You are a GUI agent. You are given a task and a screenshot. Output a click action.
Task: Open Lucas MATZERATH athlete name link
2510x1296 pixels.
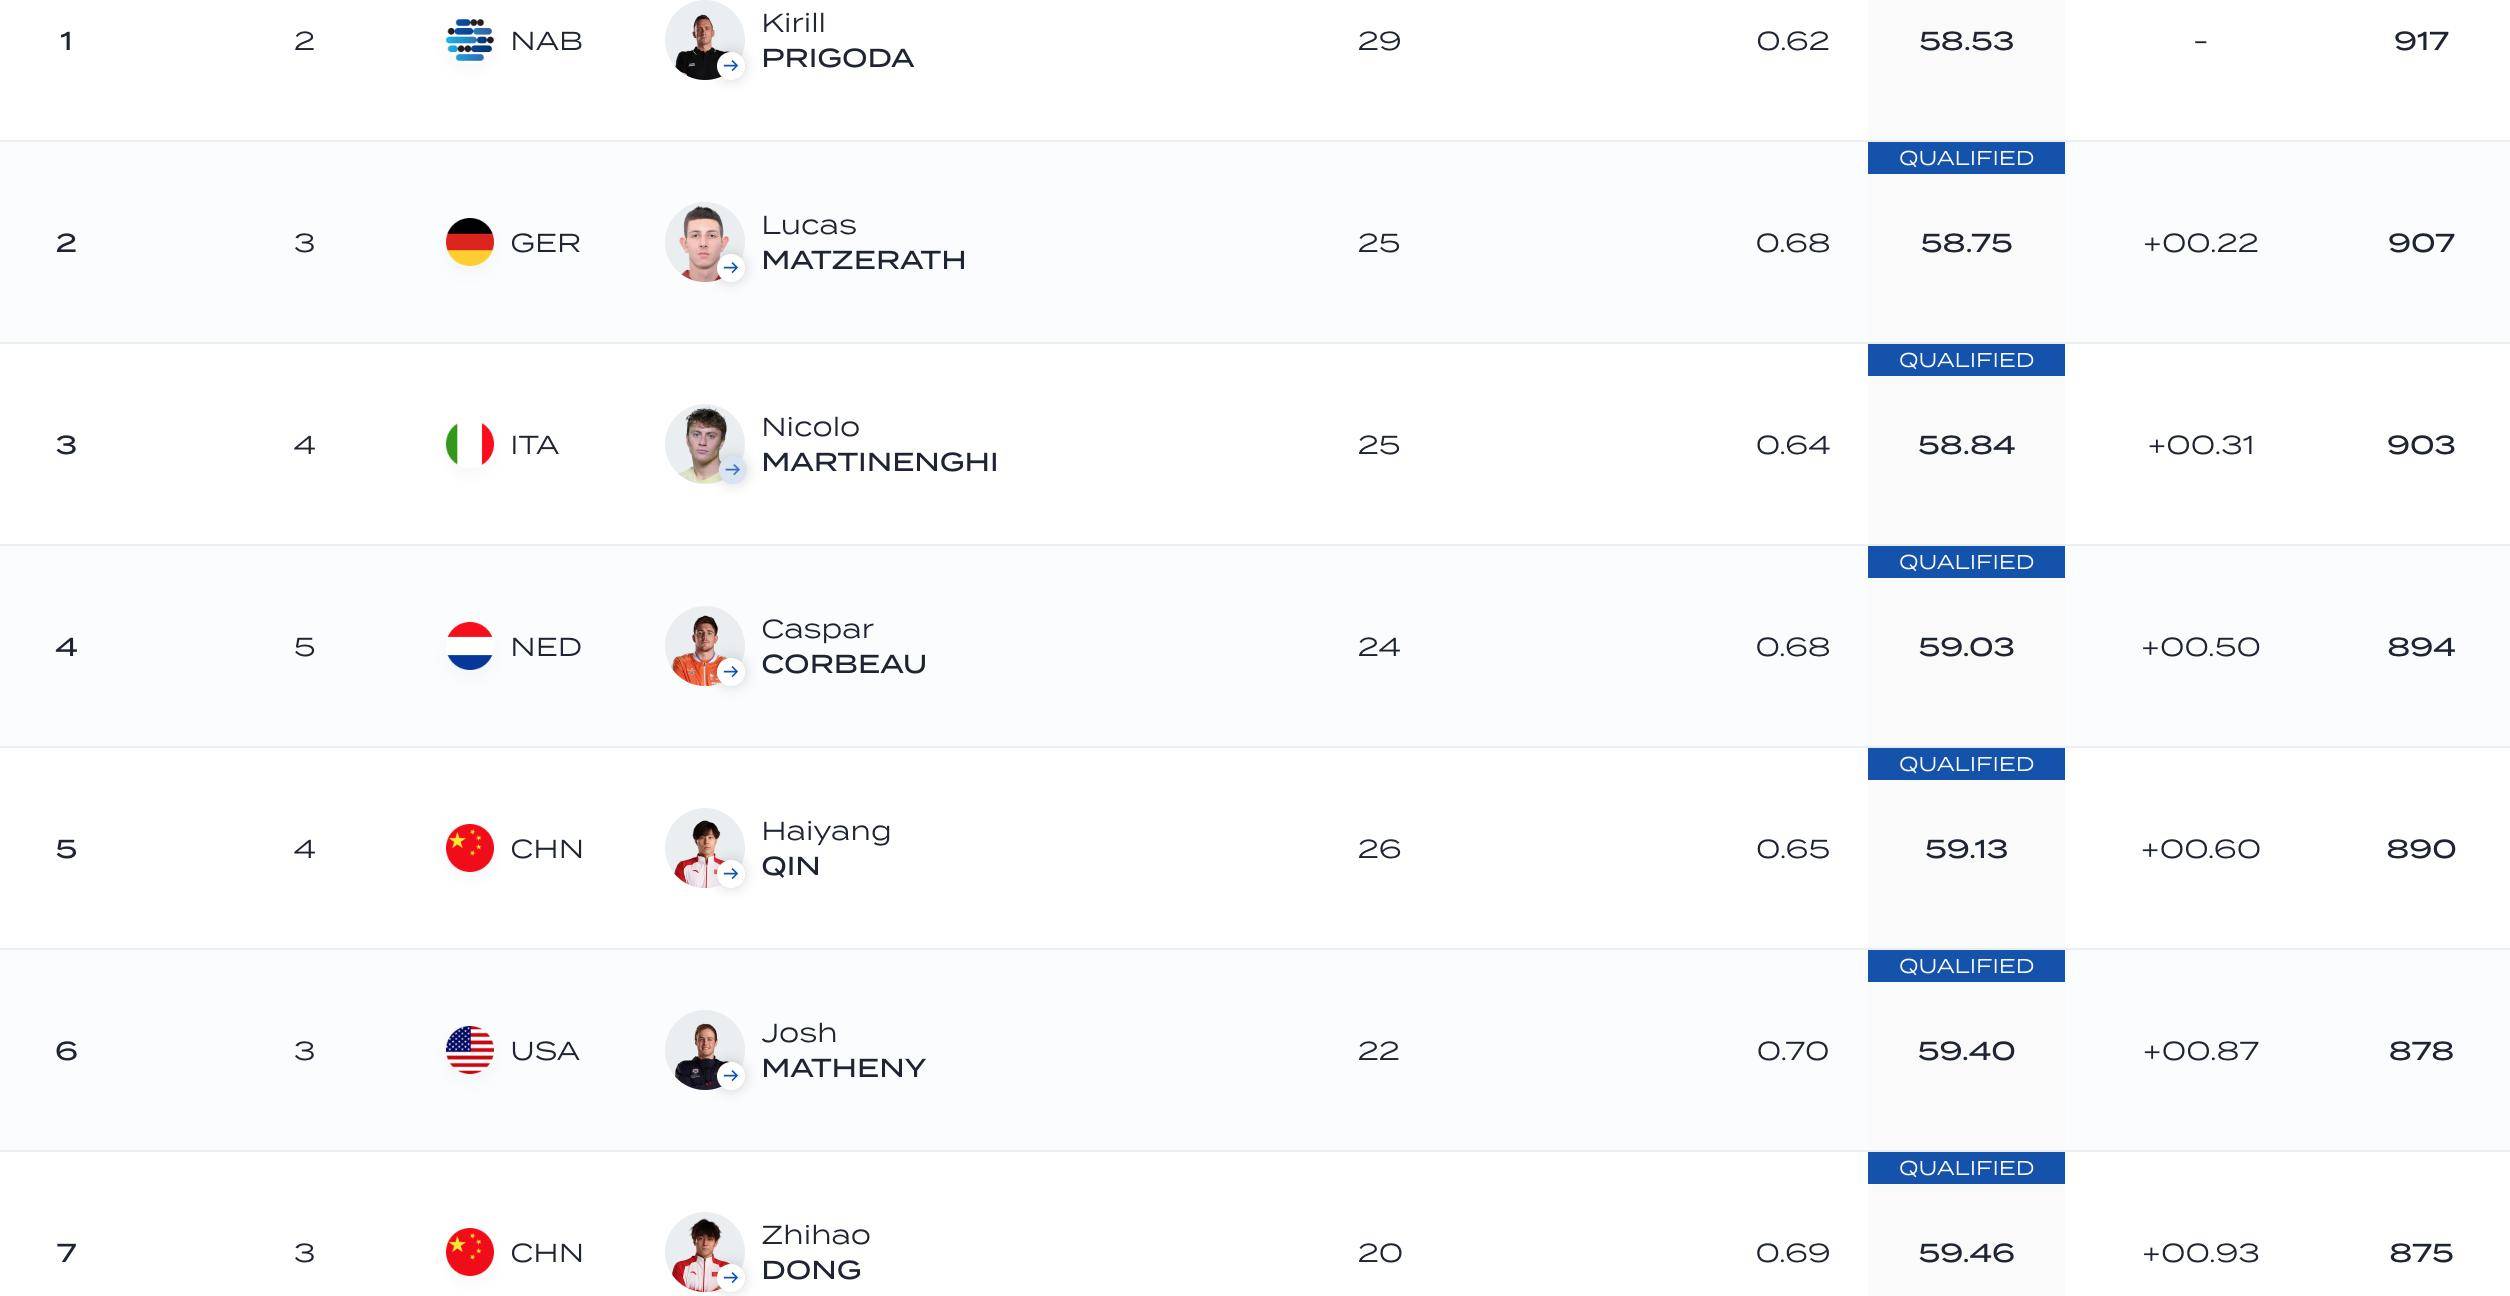(863, 242)
